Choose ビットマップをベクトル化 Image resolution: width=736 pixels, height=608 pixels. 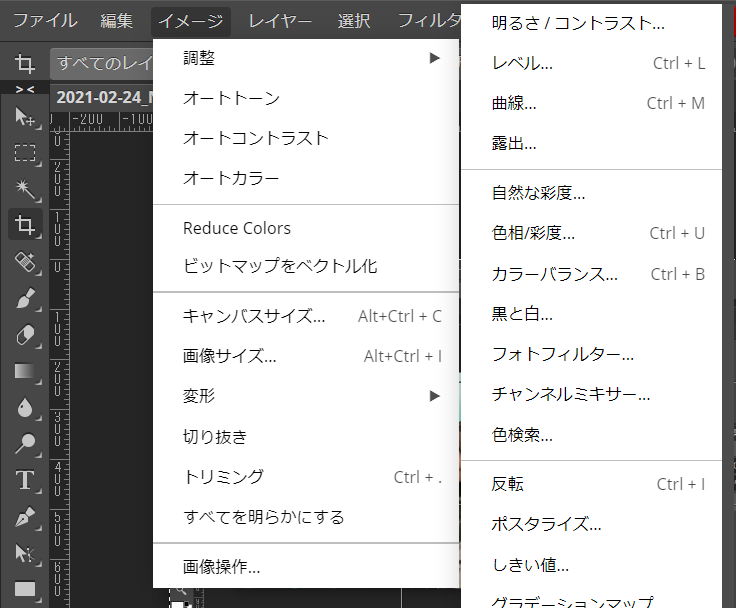[x=306, y=266]
